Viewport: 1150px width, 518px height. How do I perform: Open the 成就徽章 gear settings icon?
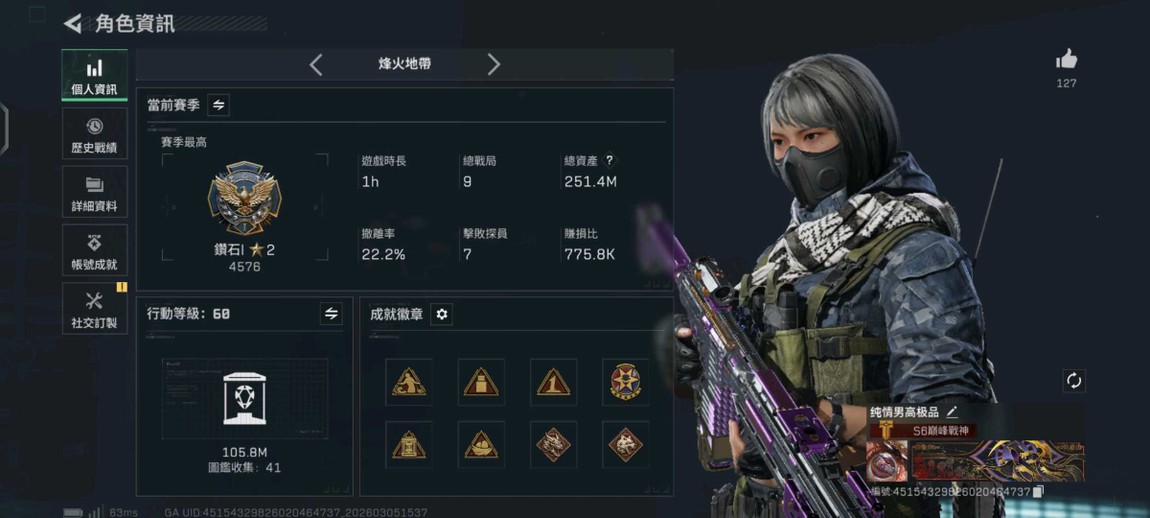coord(442,314)
